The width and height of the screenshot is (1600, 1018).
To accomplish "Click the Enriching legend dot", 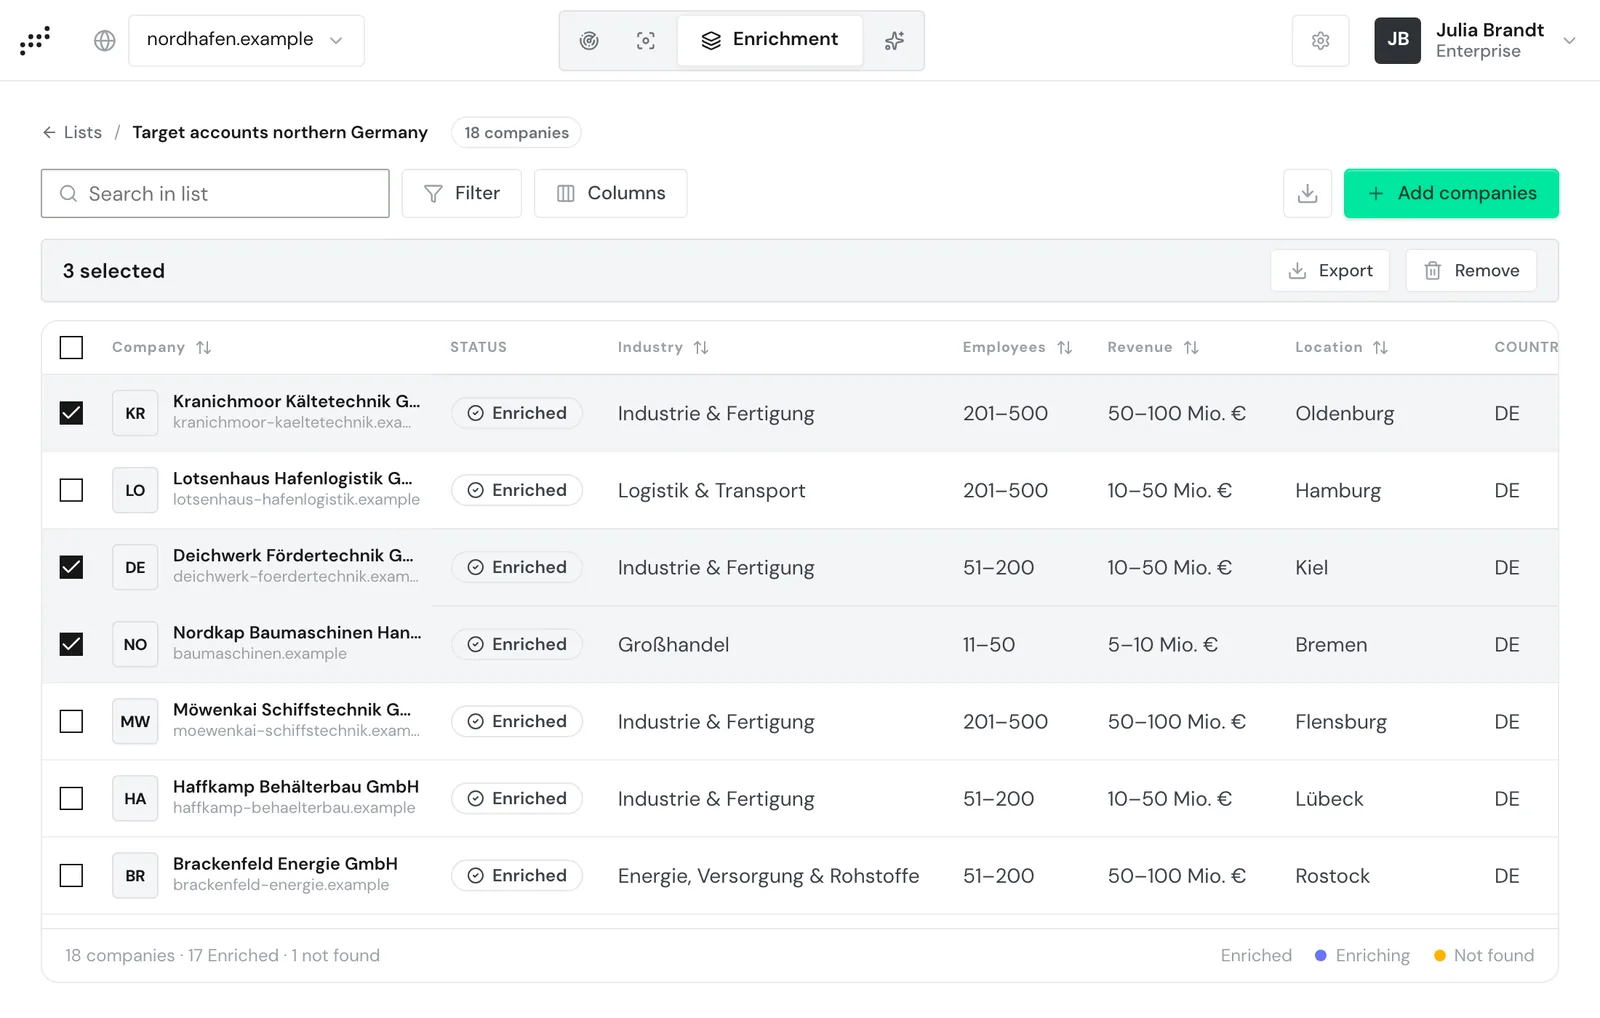I will (1320, 956).
